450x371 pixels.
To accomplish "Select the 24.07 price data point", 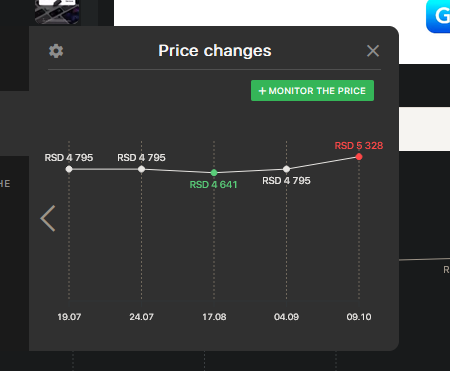I will (x=141, y=169).
